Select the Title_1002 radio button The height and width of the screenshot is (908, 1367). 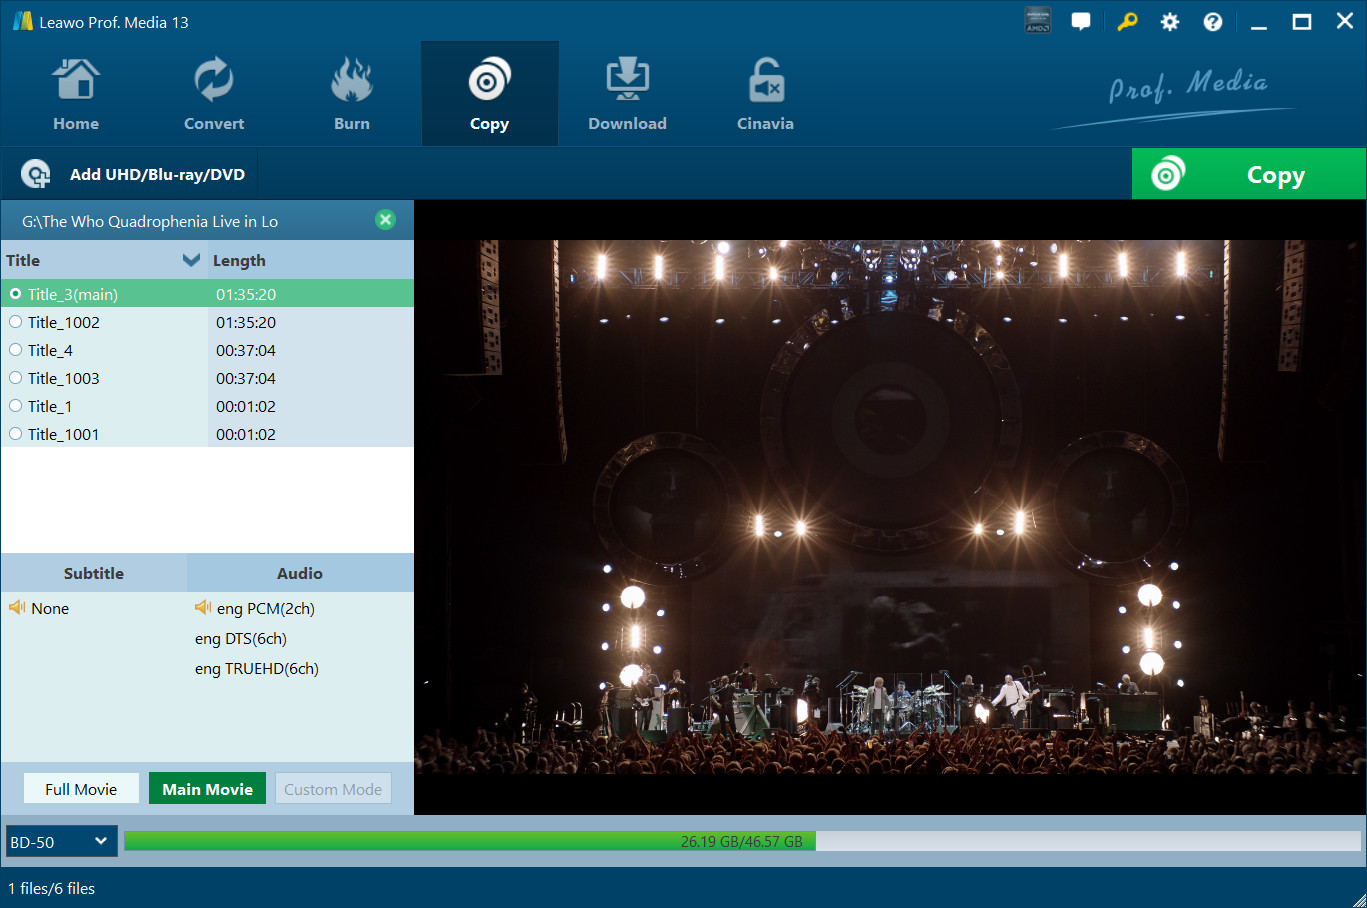pyautogui.click(x=16, y=322)
